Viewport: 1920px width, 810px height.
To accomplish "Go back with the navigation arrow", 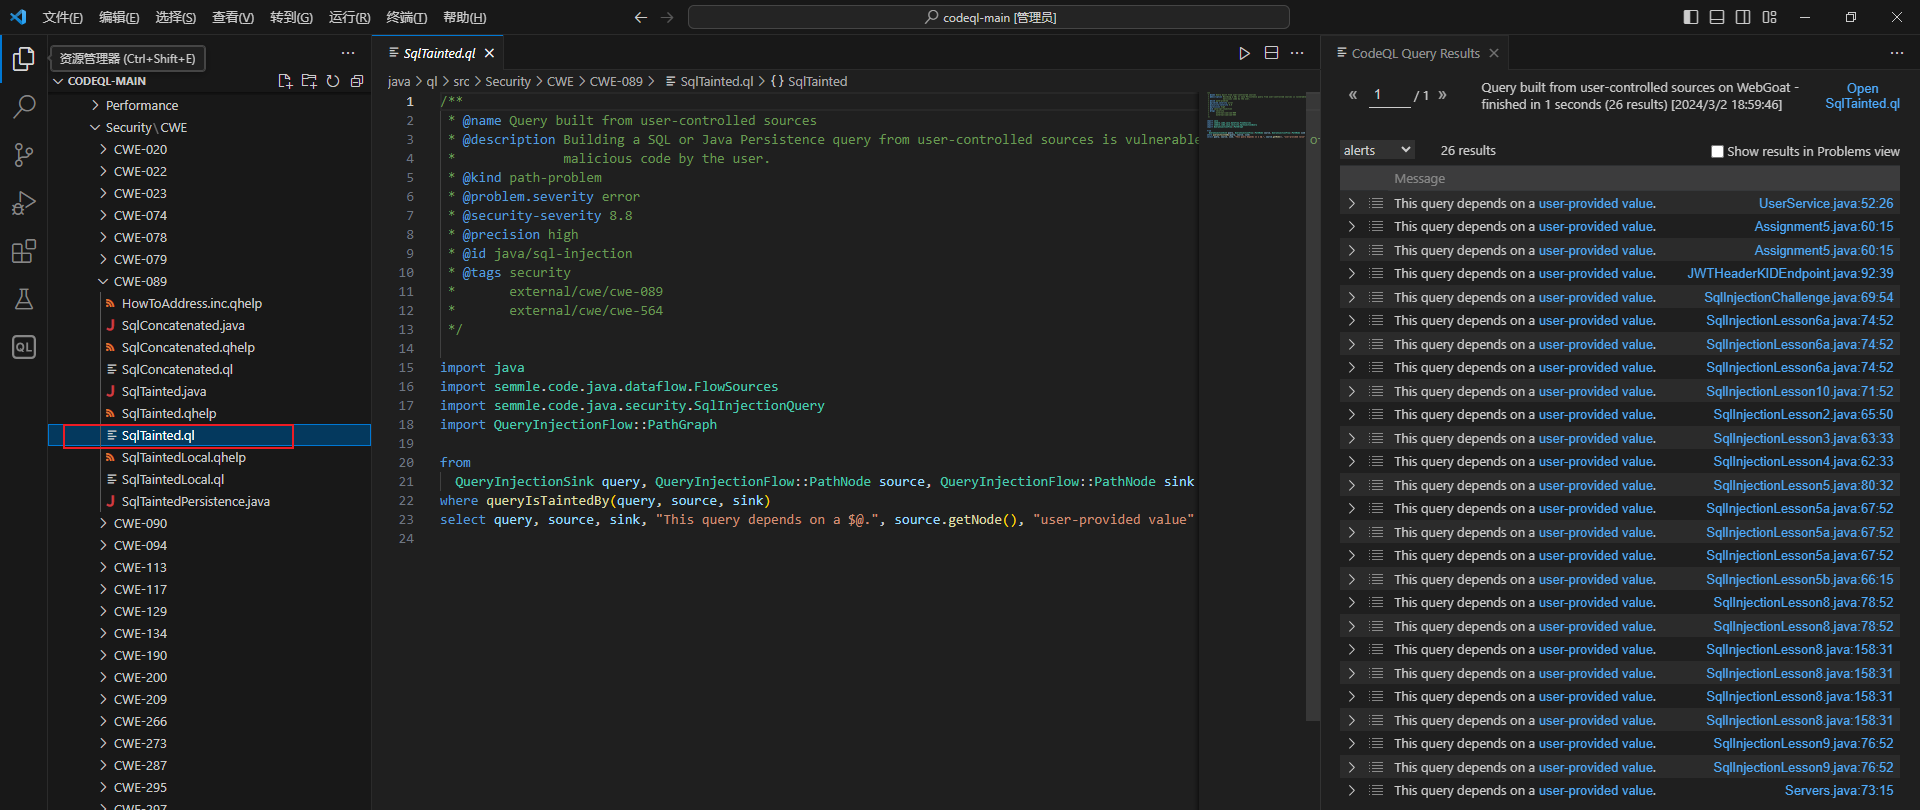I will click(641, 17).
